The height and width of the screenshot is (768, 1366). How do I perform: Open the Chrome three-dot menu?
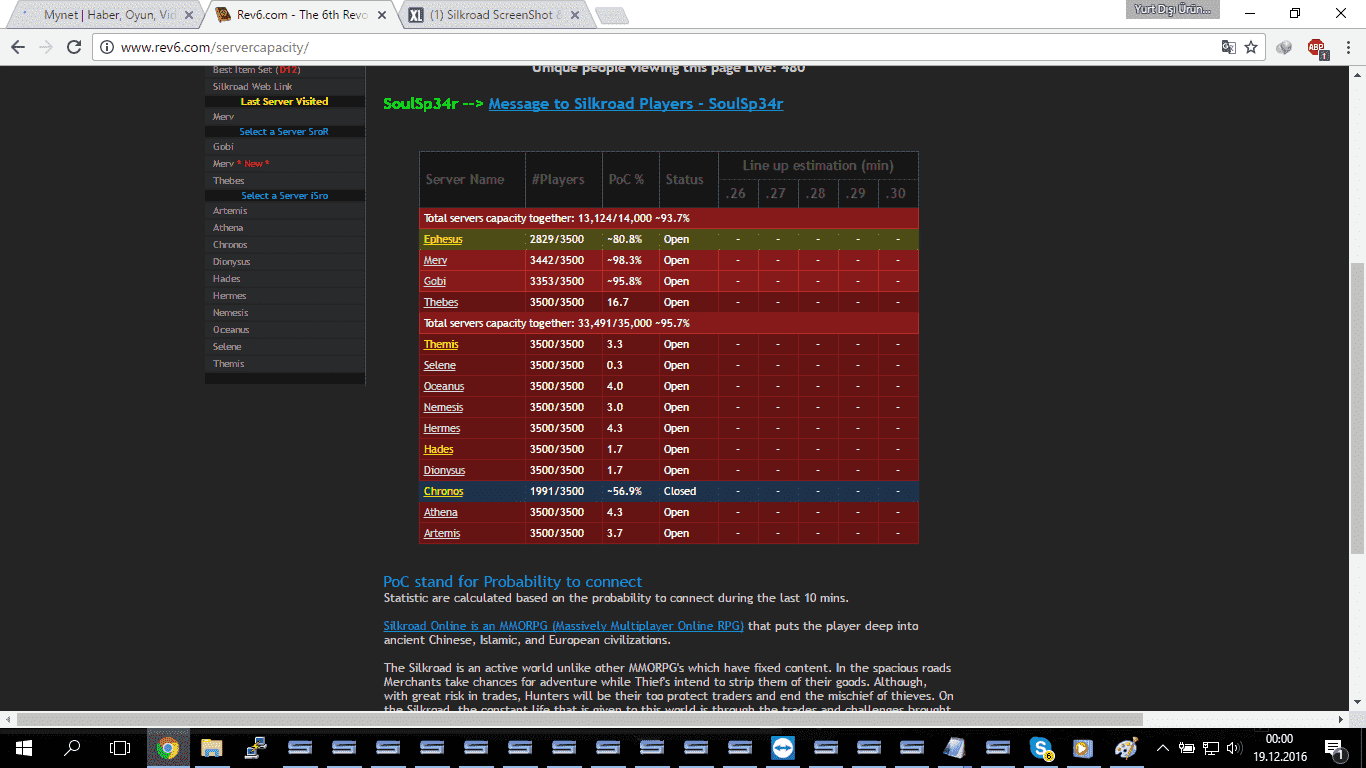click(1346, 47)
